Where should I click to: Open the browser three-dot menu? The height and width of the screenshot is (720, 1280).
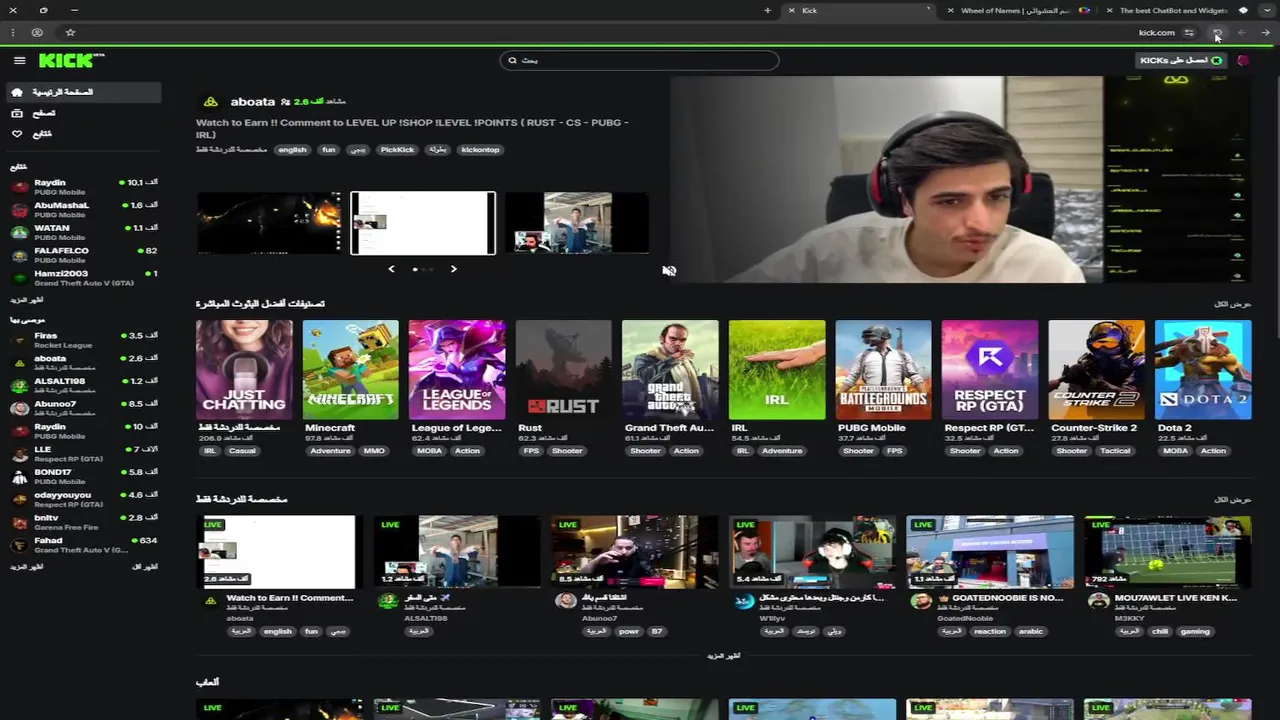coord(12,32)
